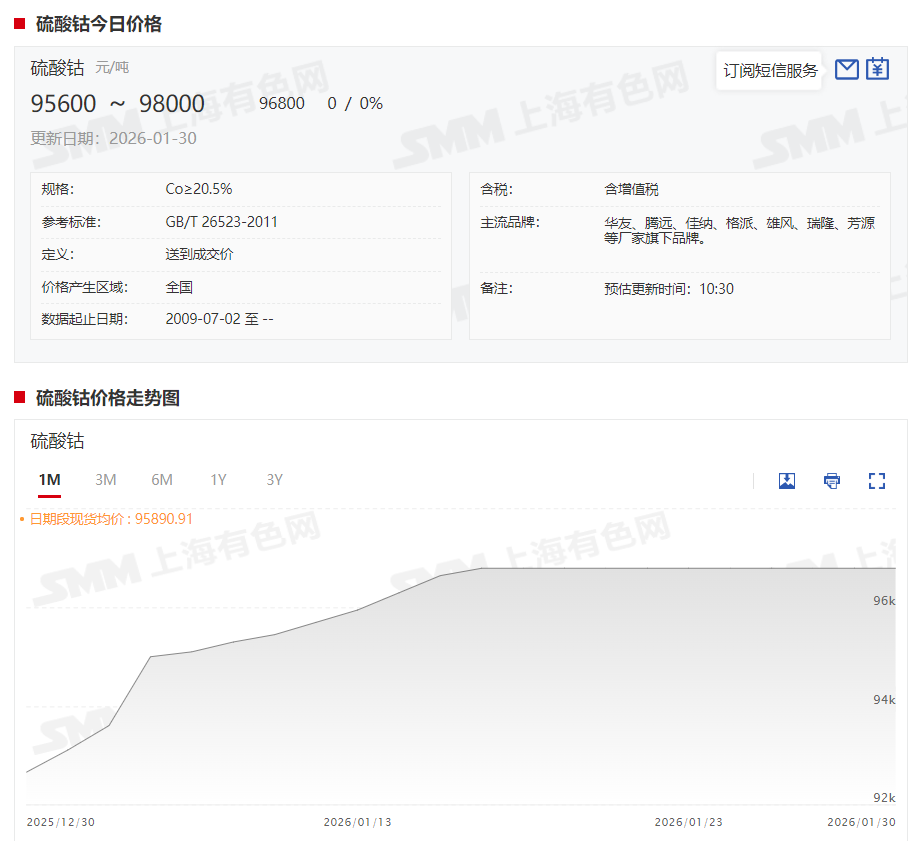This screenshot has width=914, height=841.
Task: Select the 1M time range tab
Action: coord(50,480)
